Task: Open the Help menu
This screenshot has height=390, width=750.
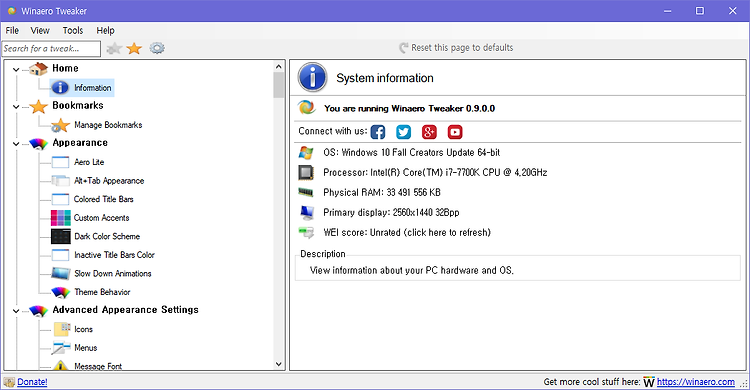Action: (x=105, y=31)
